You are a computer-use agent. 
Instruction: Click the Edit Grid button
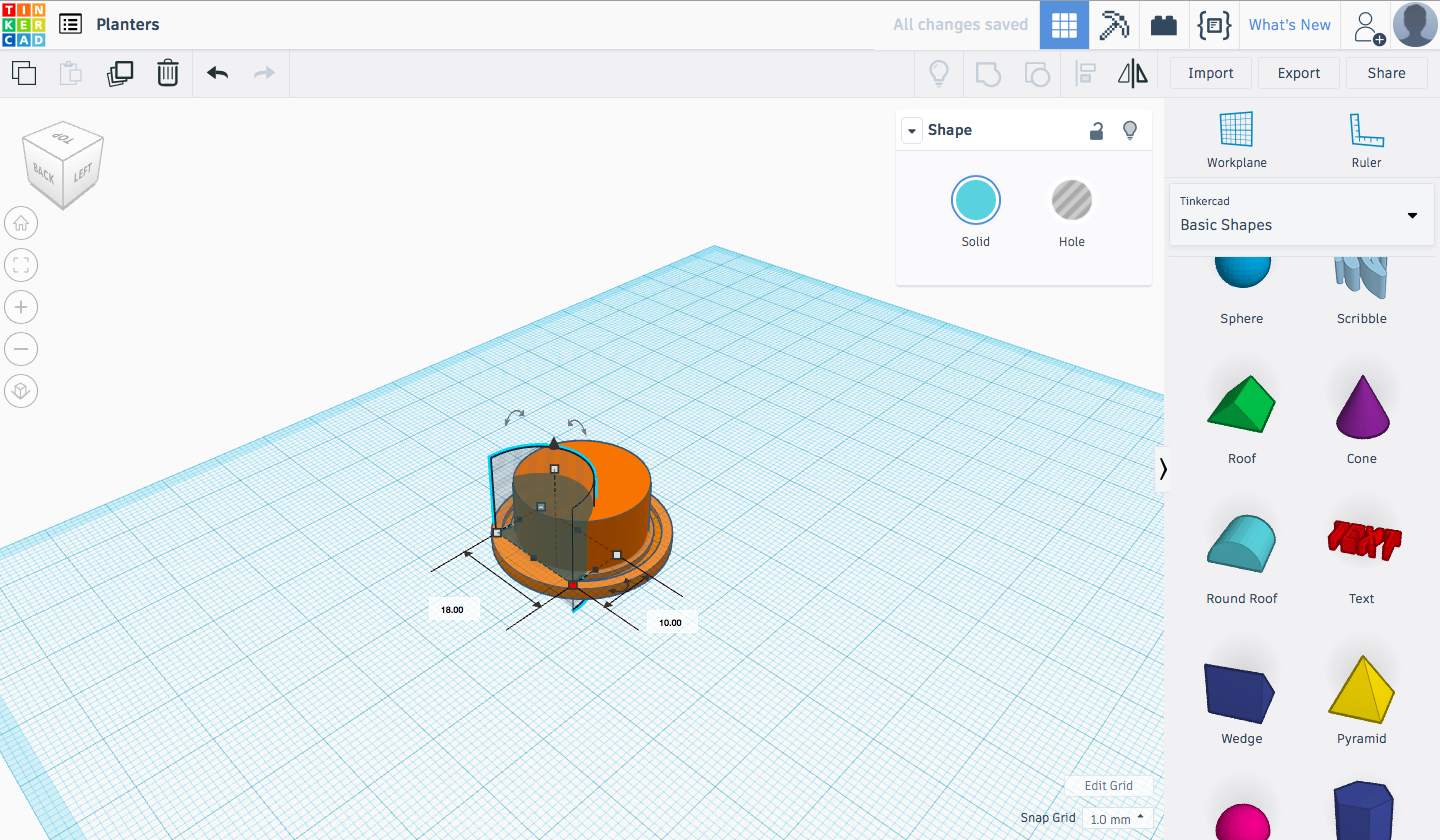point(1108,786)
